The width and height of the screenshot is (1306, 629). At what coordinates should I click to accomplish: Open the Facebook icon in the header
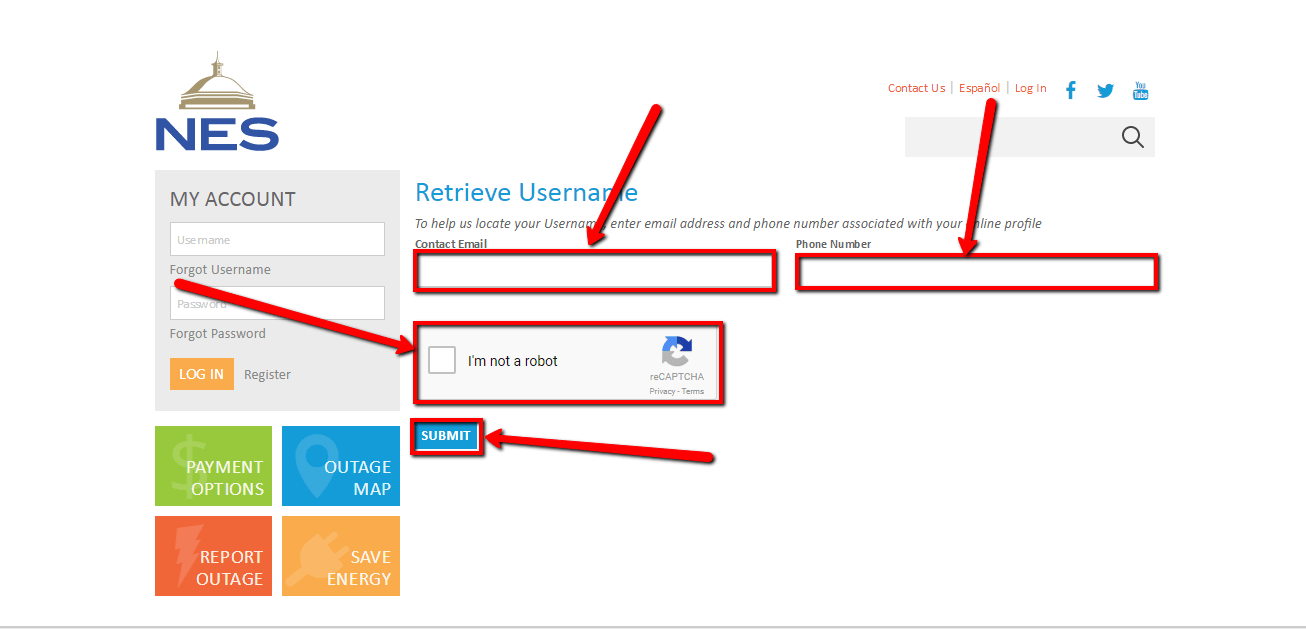coord(1070,90)
